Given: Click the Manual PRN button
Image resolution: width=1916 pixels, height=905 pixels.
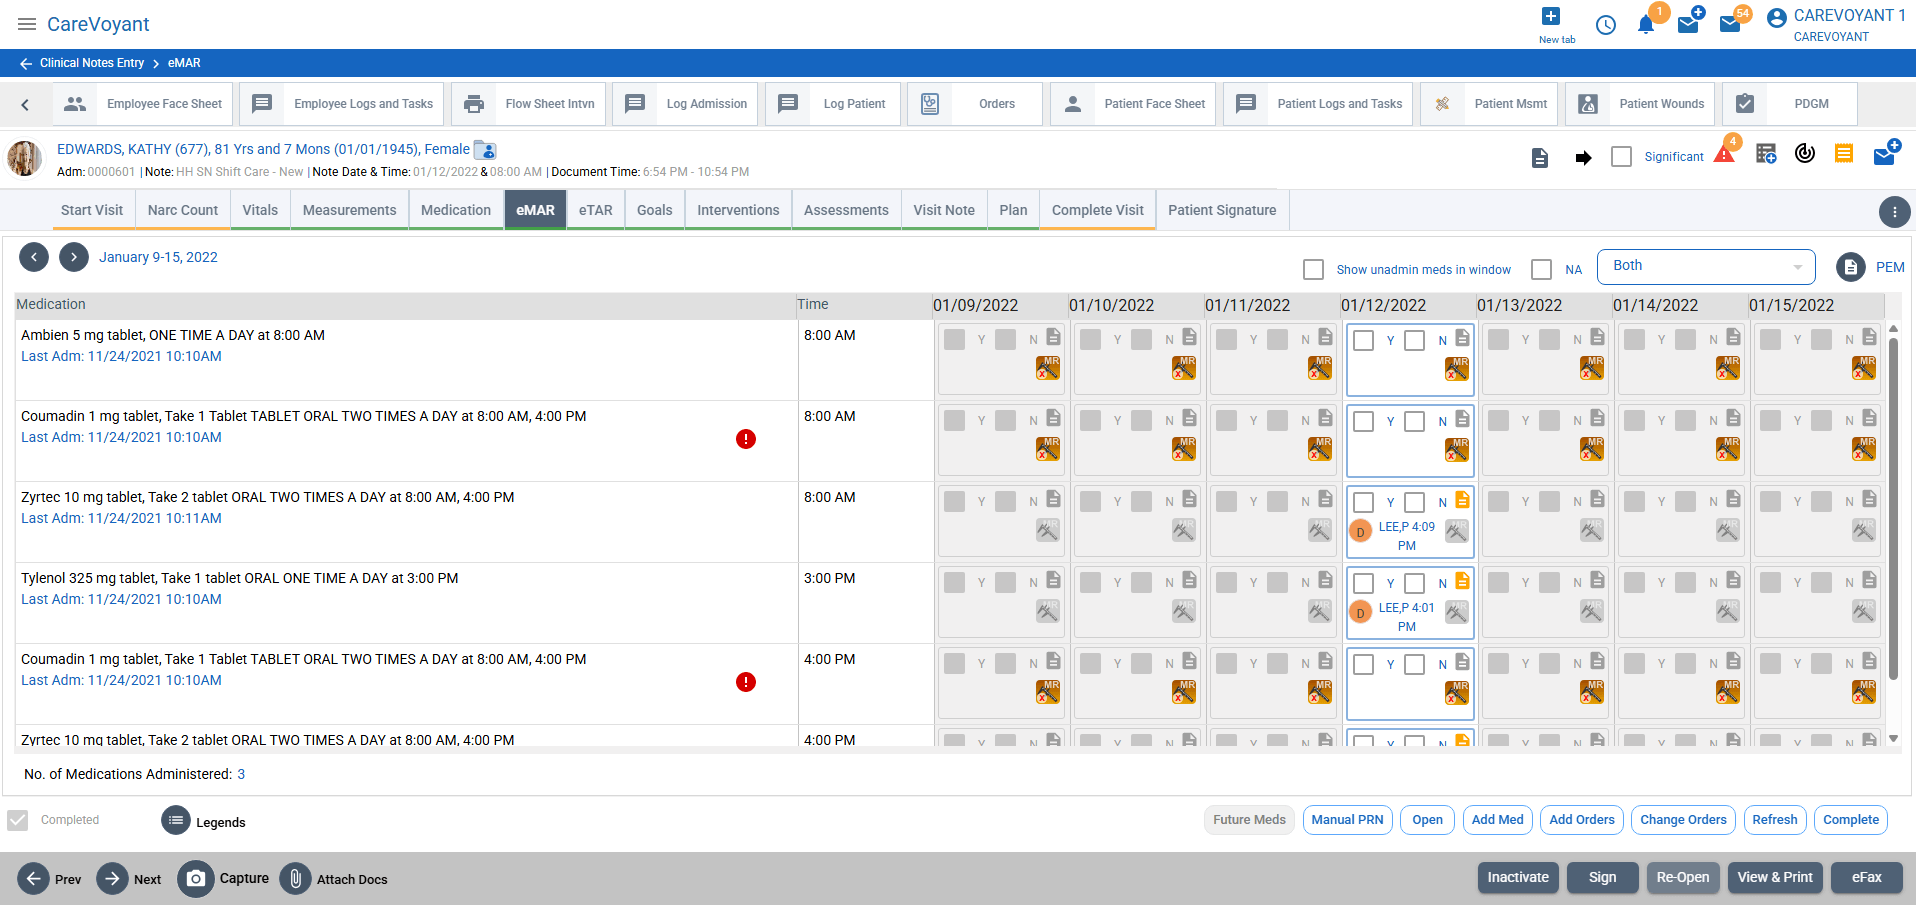Looking at the screenshot, I should [1348, 820].
